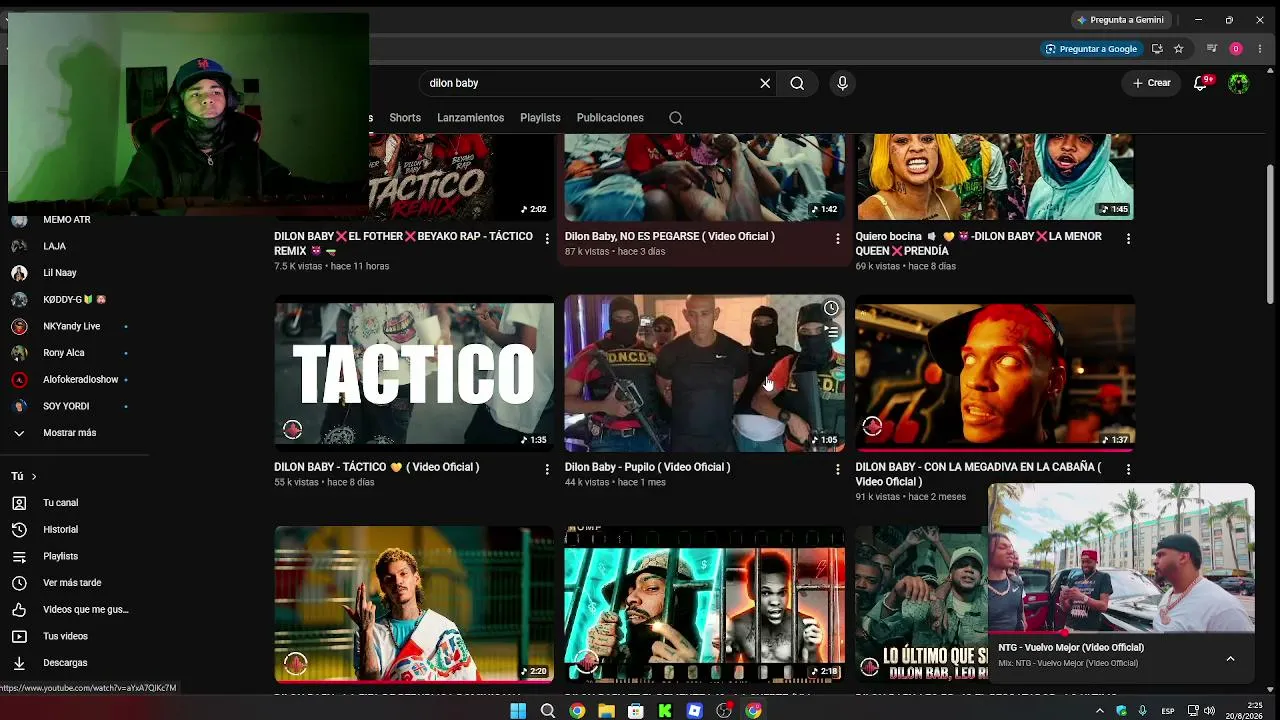Open the Chrome profile avatar

(x=1236, y=49)
